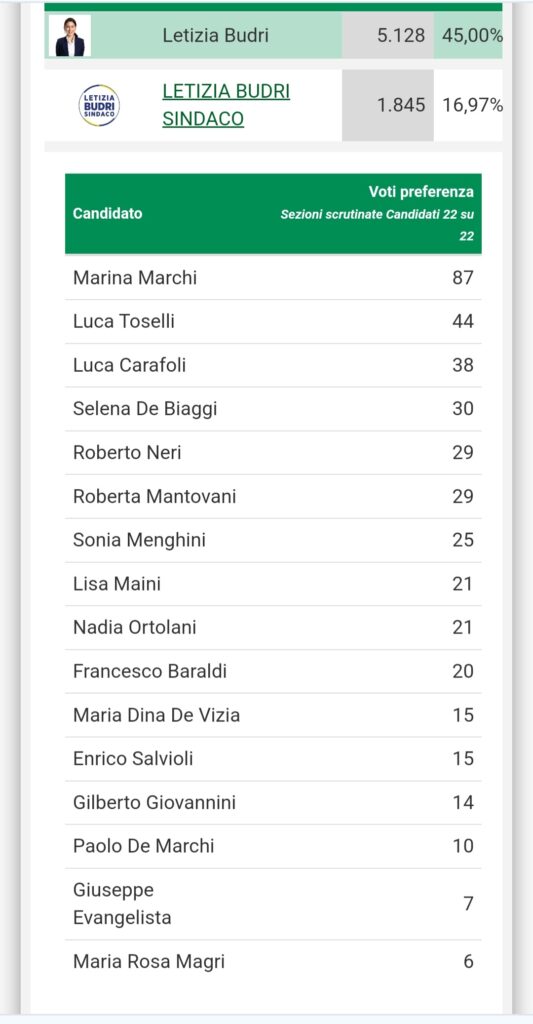Select the Nadia Ortolani row
The image size is (533, 1024).
click(x=273, y=628)
